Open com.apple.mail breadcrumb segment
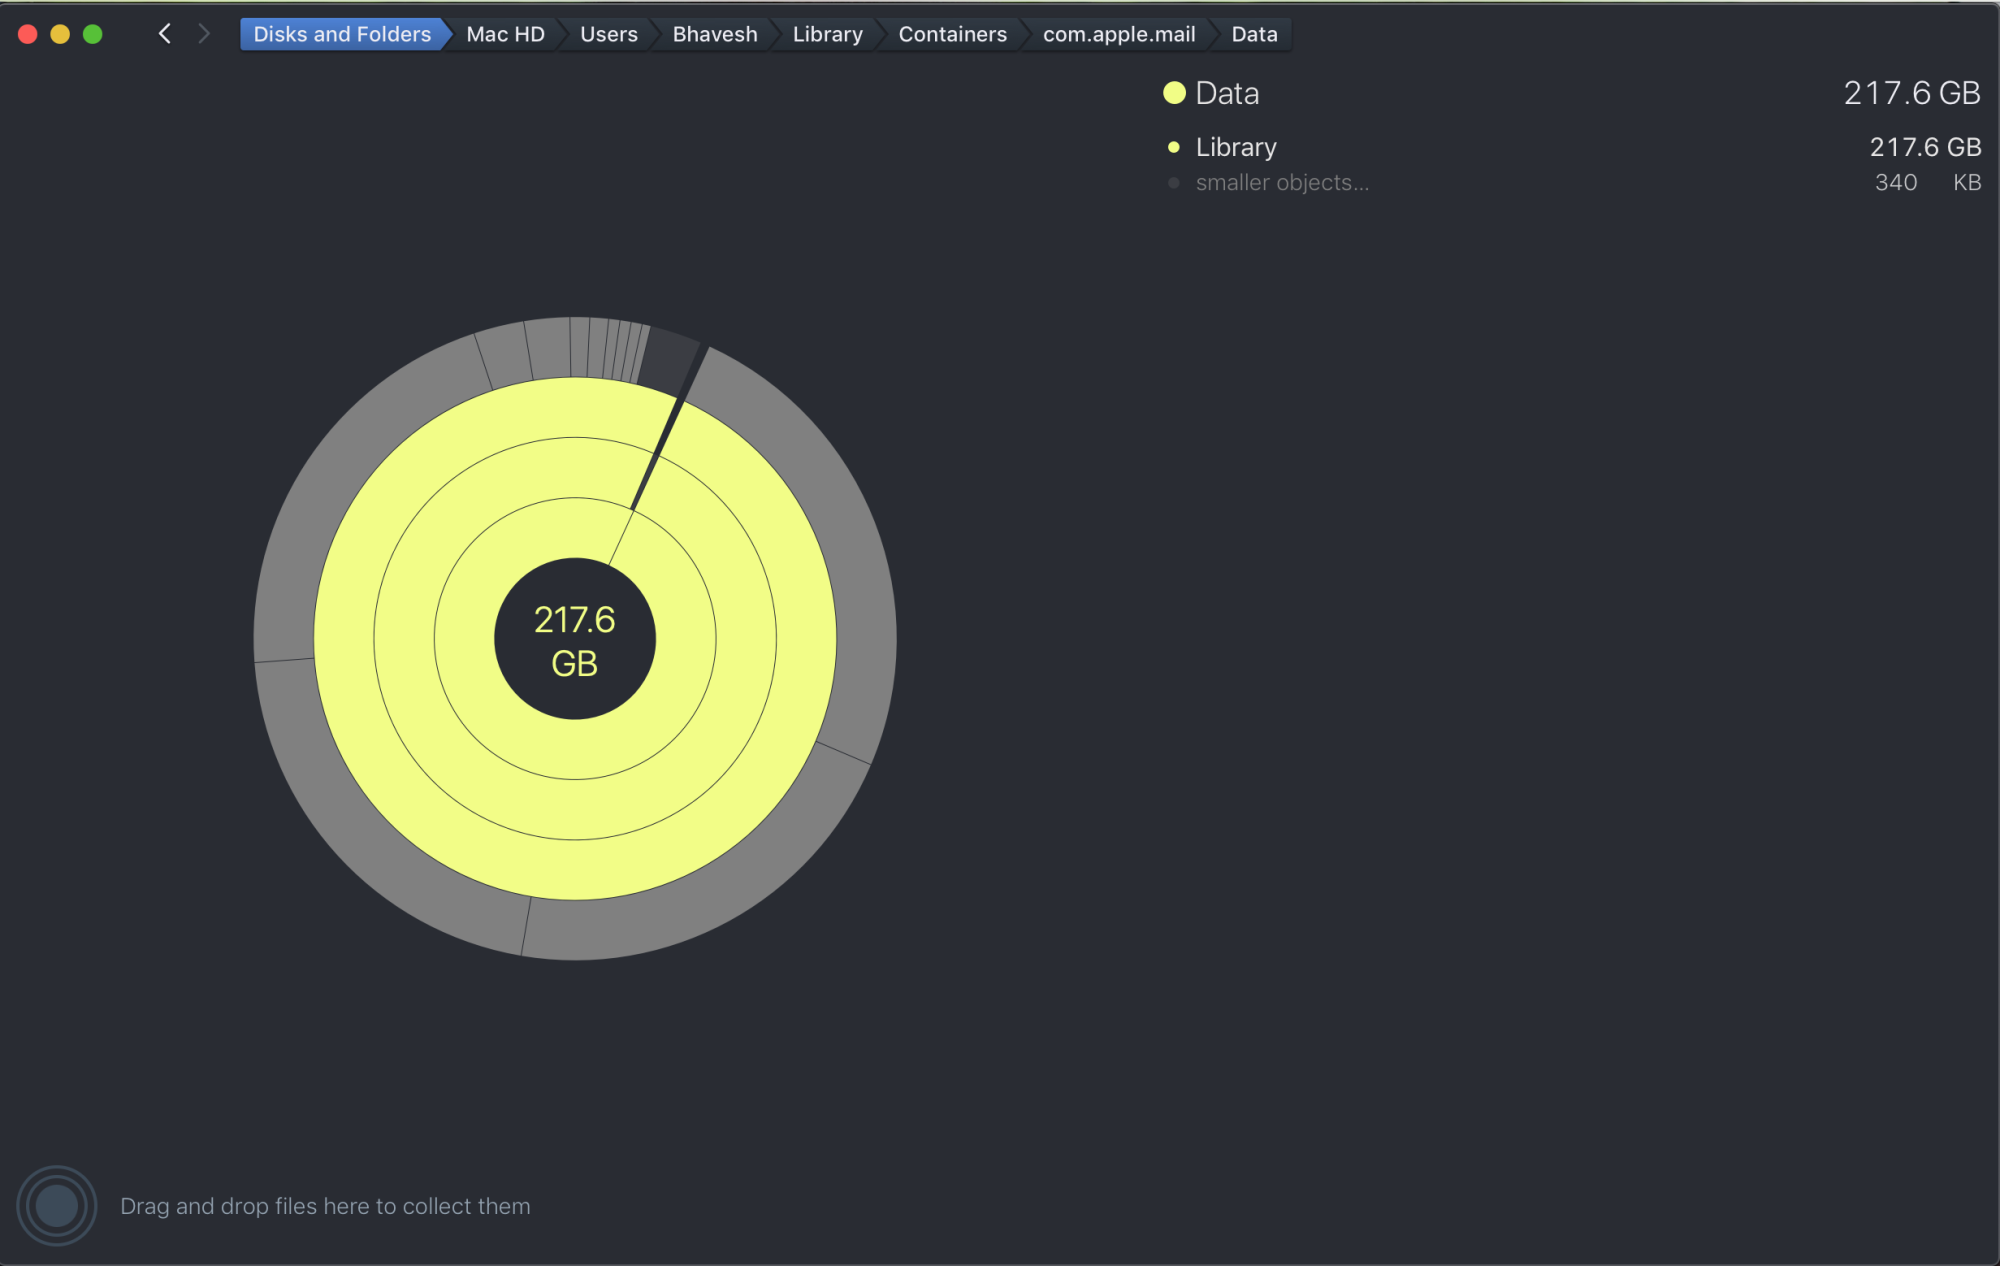The image size is (2000, 1266). (1118, 34)
